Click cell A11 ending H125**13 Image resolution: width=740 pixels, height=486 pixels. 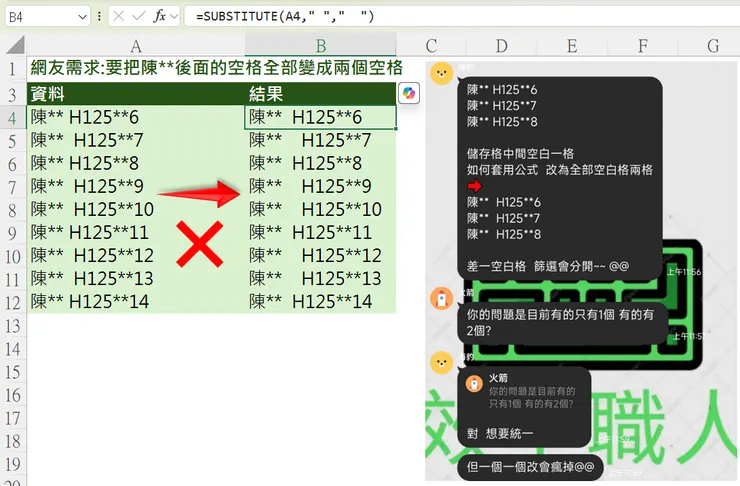[x=136, y=278]
